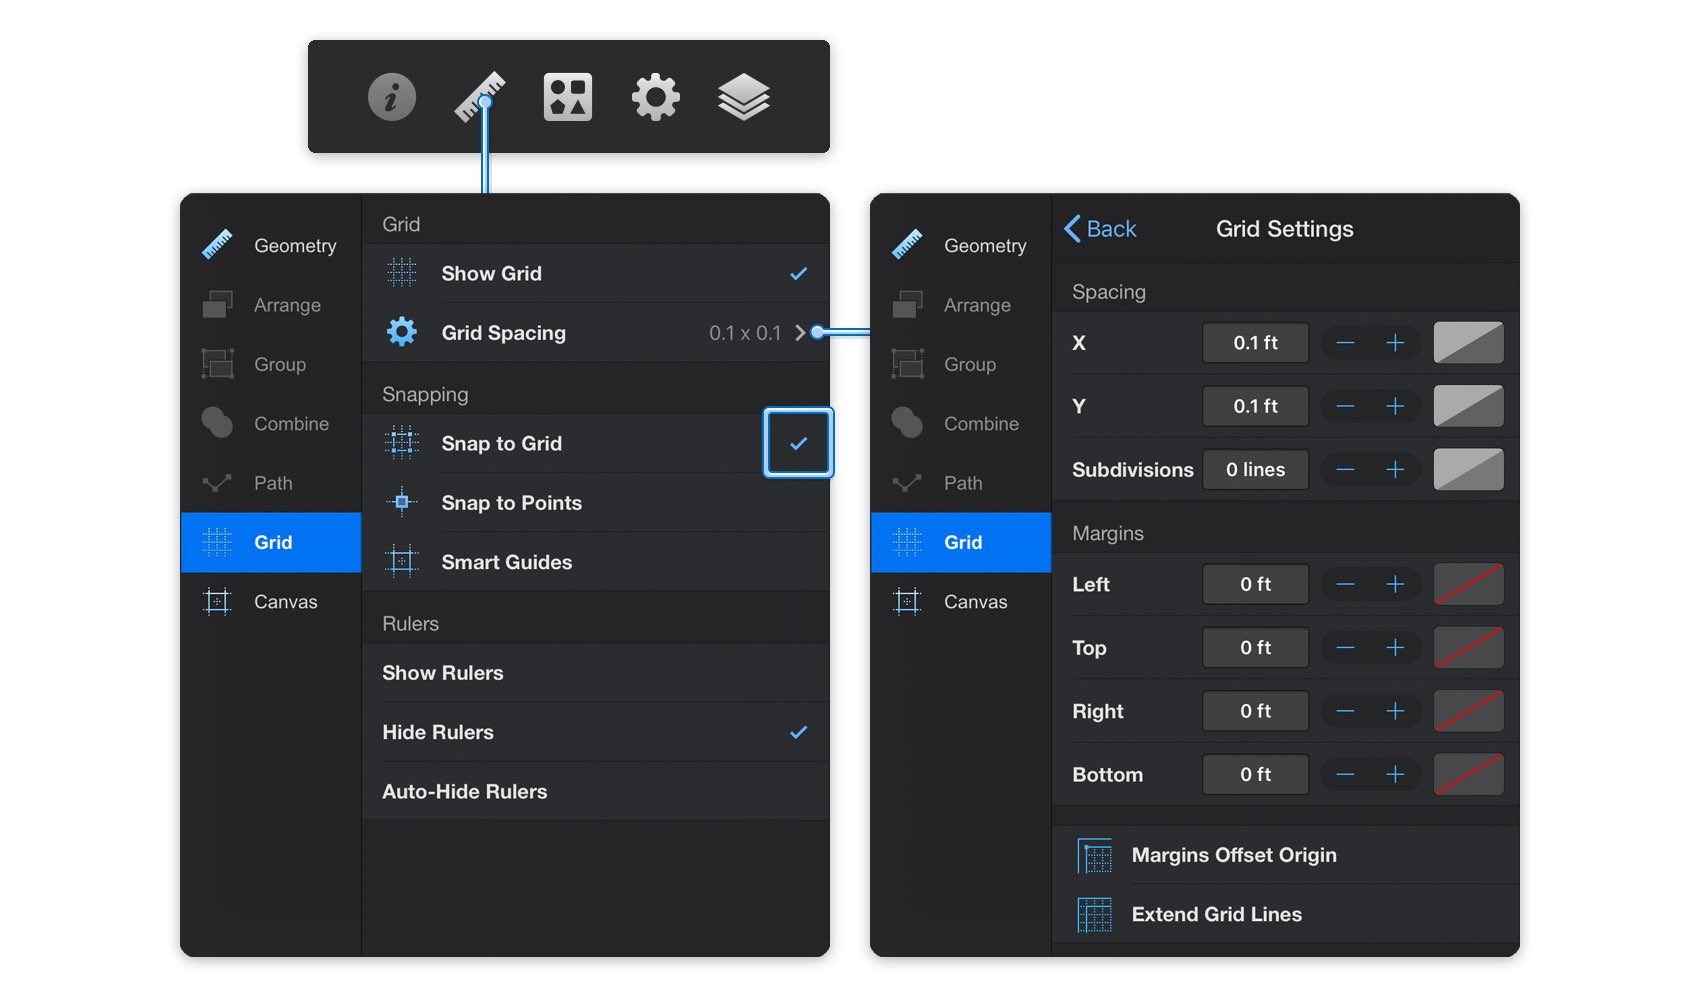Toggle the Snap to Grid checkmark
The width and height of the screenshot is (1700, 996).
pos(798,443)
